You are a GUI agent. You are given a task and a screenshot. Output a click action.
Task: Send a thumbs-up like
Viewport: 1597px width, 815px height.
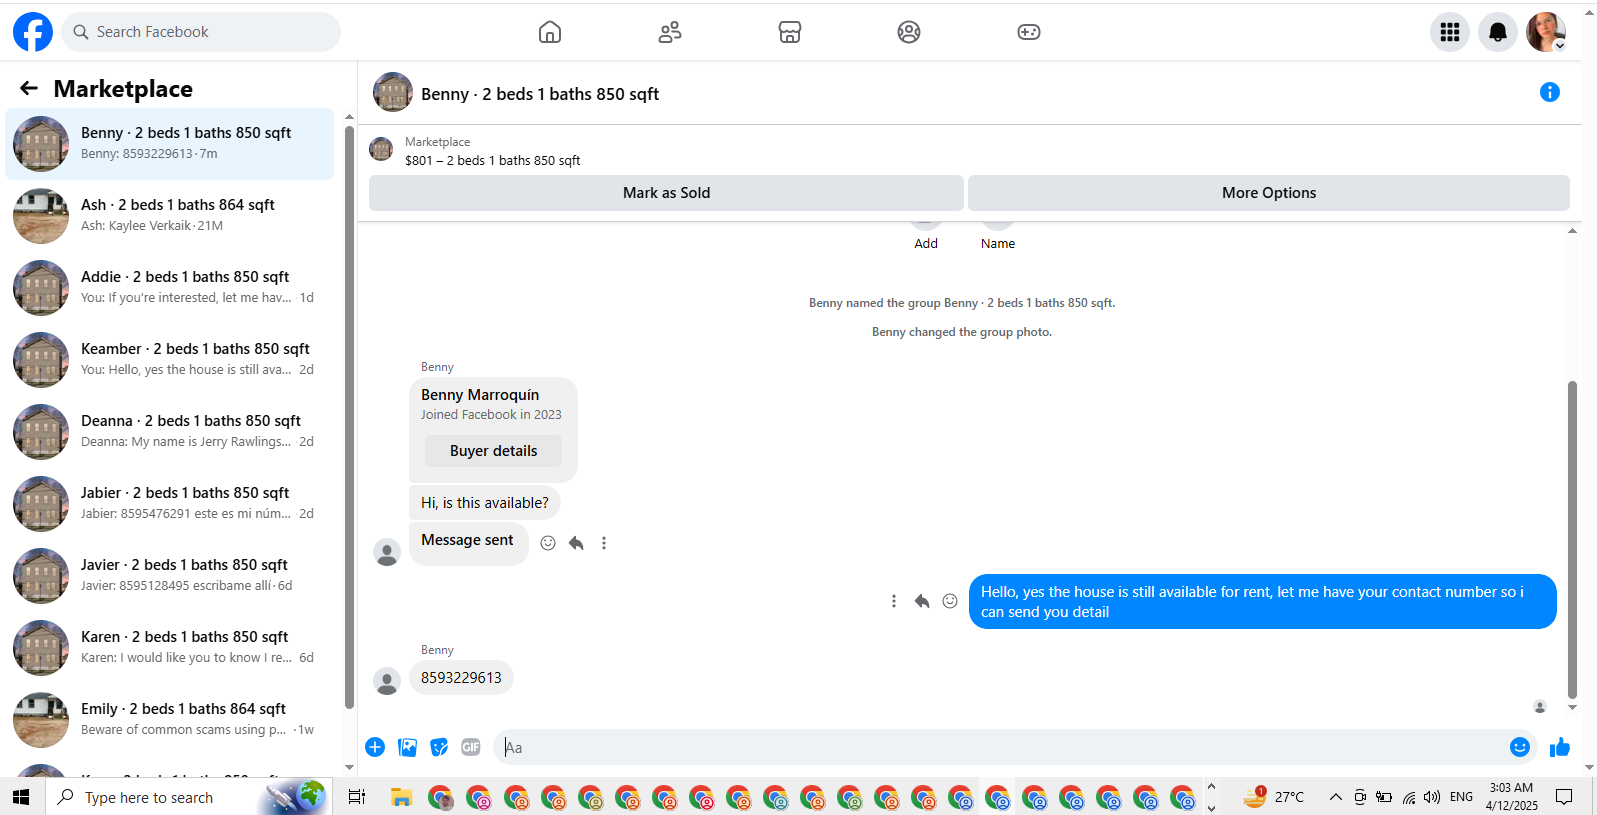[1560, 747]
